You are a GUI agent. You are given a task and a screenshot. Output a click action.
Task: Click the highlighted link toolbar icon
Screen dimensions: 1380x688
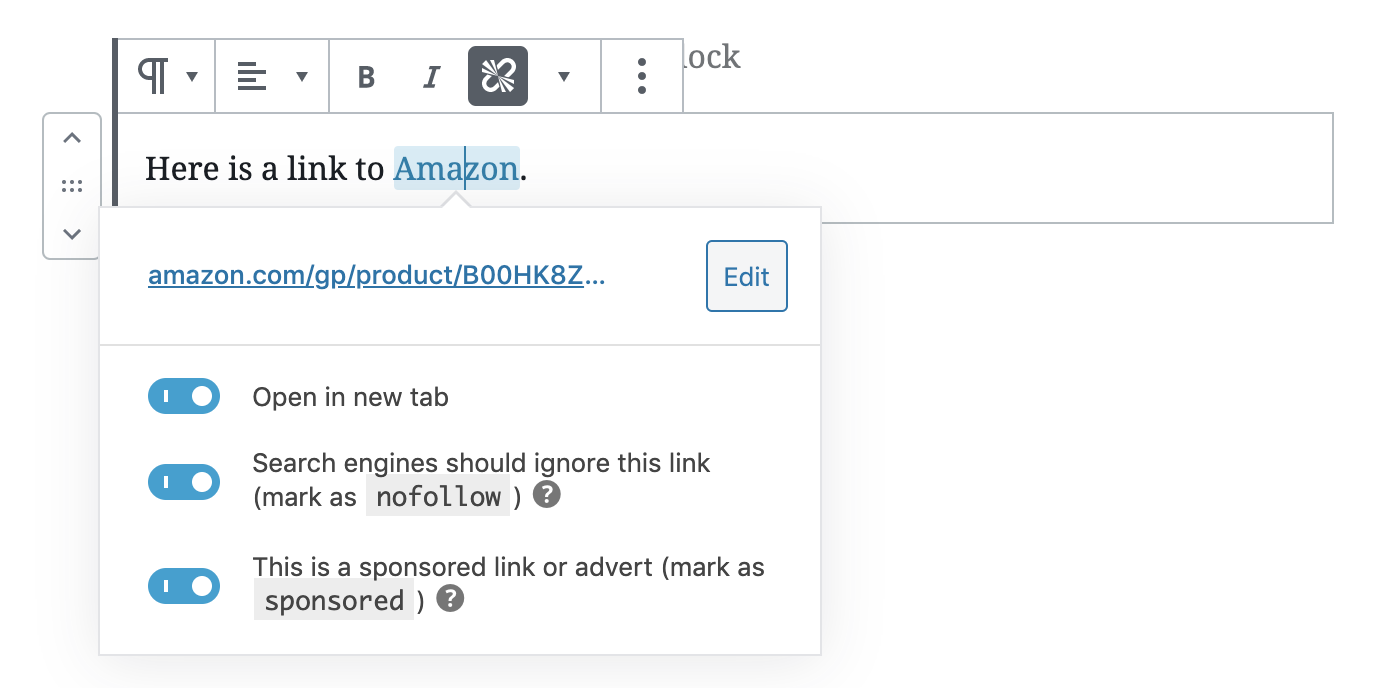tap(497, 76)
